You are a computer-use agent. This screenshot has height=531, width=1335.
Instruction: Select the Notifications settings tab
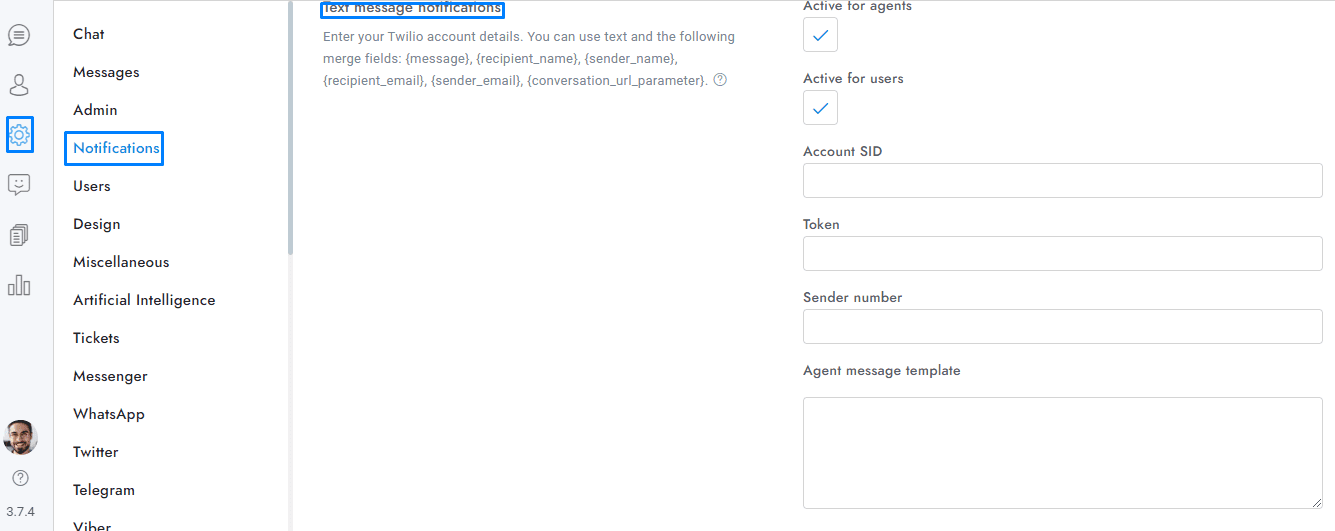pos(116,148)
